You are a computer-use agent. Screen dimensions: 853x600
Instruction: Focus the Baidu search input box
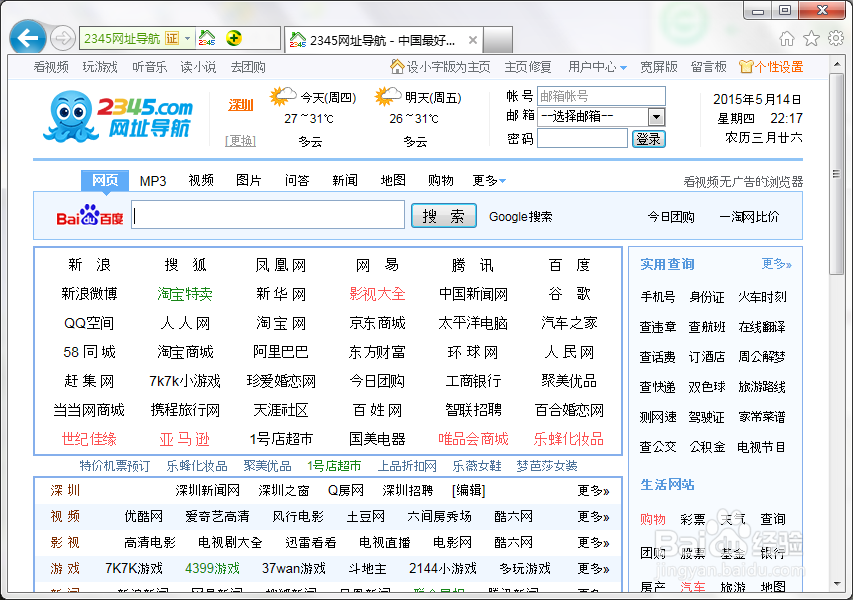pyautogui.click(x=268, y=215)
